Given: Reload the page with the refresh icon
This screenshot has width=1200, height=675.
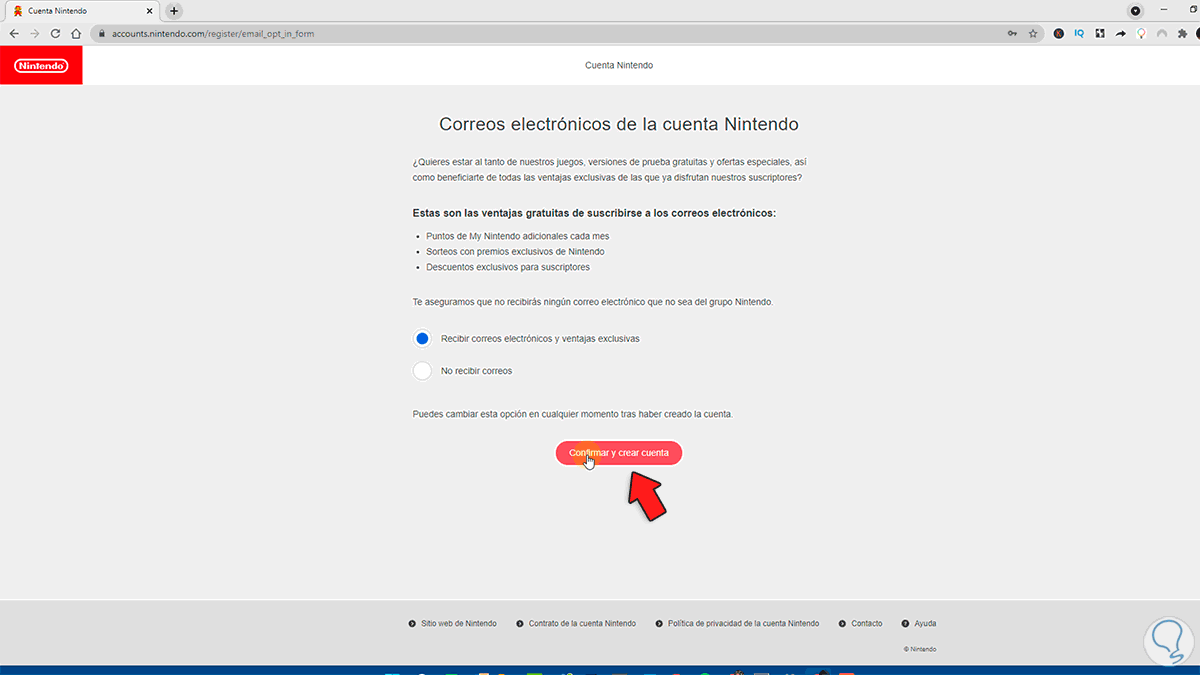Looking at the screenshot, I should click(56, 33).
